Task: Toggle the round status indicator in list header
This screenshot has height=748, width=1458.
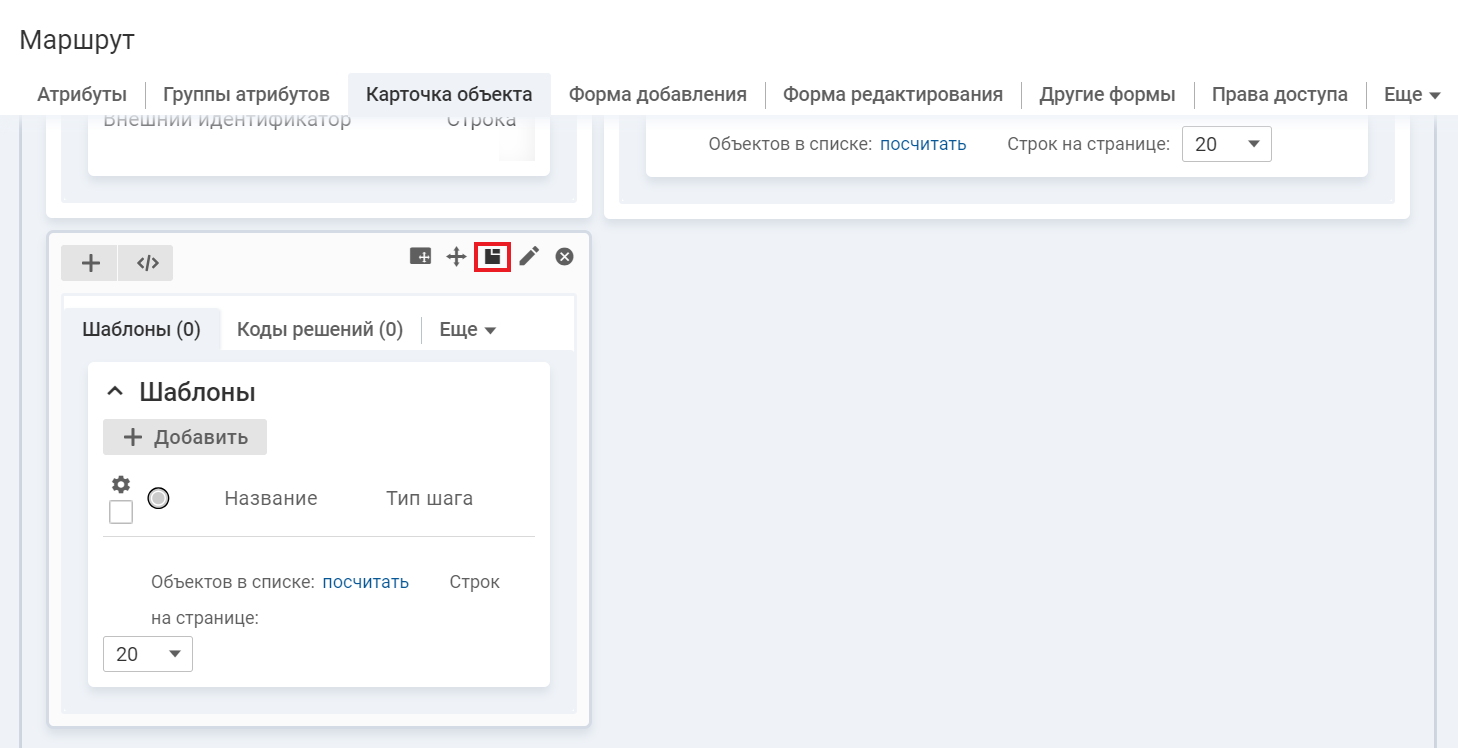Action: 158,498
